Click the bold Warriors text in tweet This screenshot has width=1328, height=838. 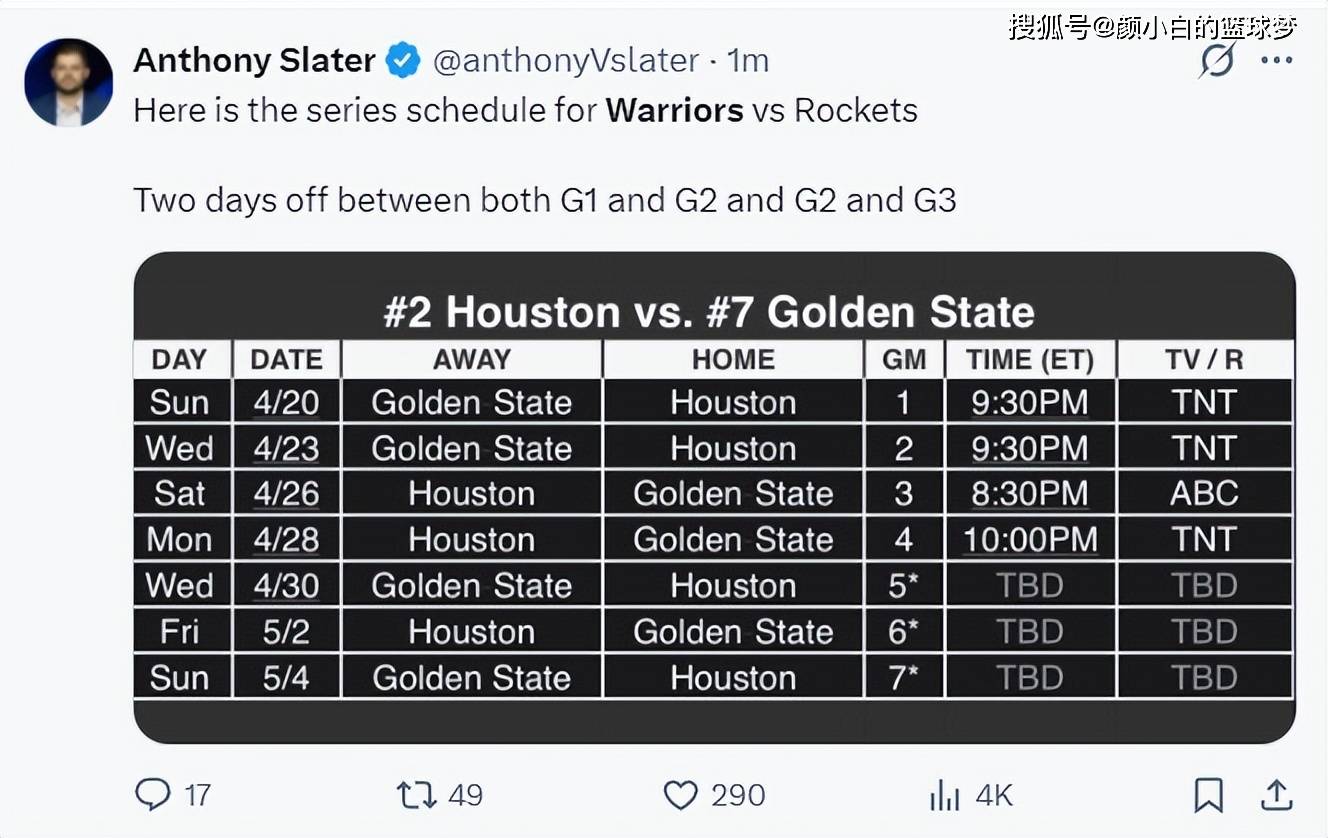coord(675,109)
